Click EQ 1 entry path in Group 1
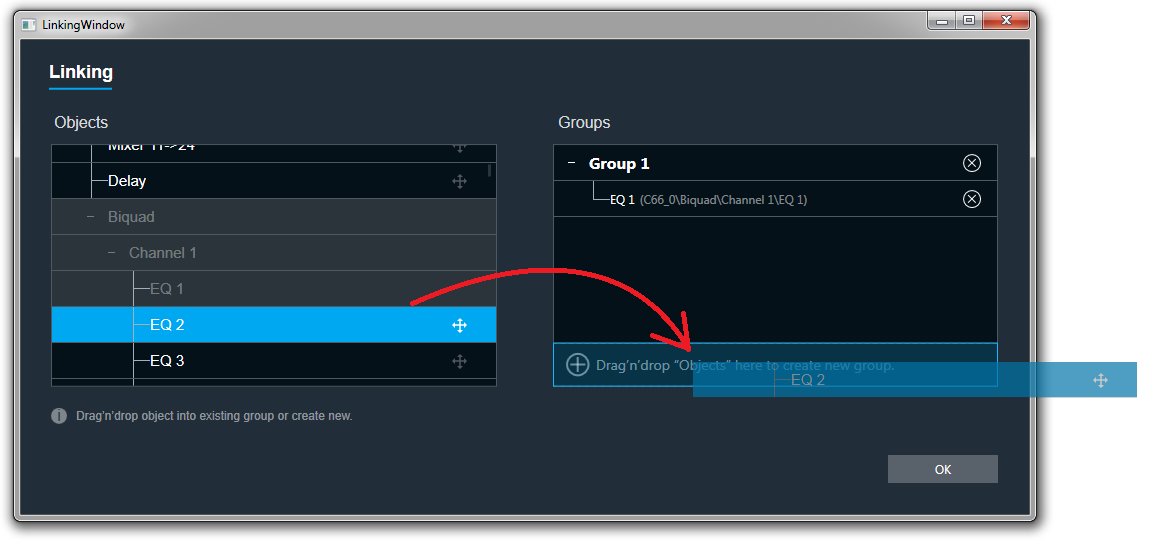The image size is (1150, 541). click(723, 199)
